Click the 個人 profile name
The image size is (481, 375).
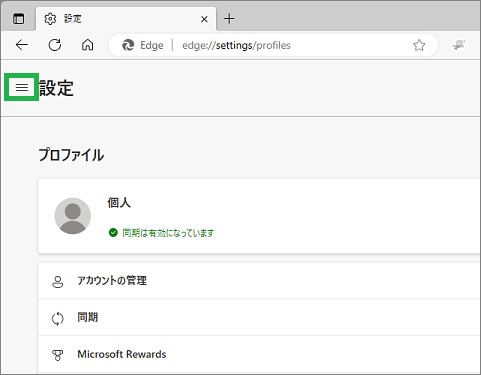click(119, 202)
